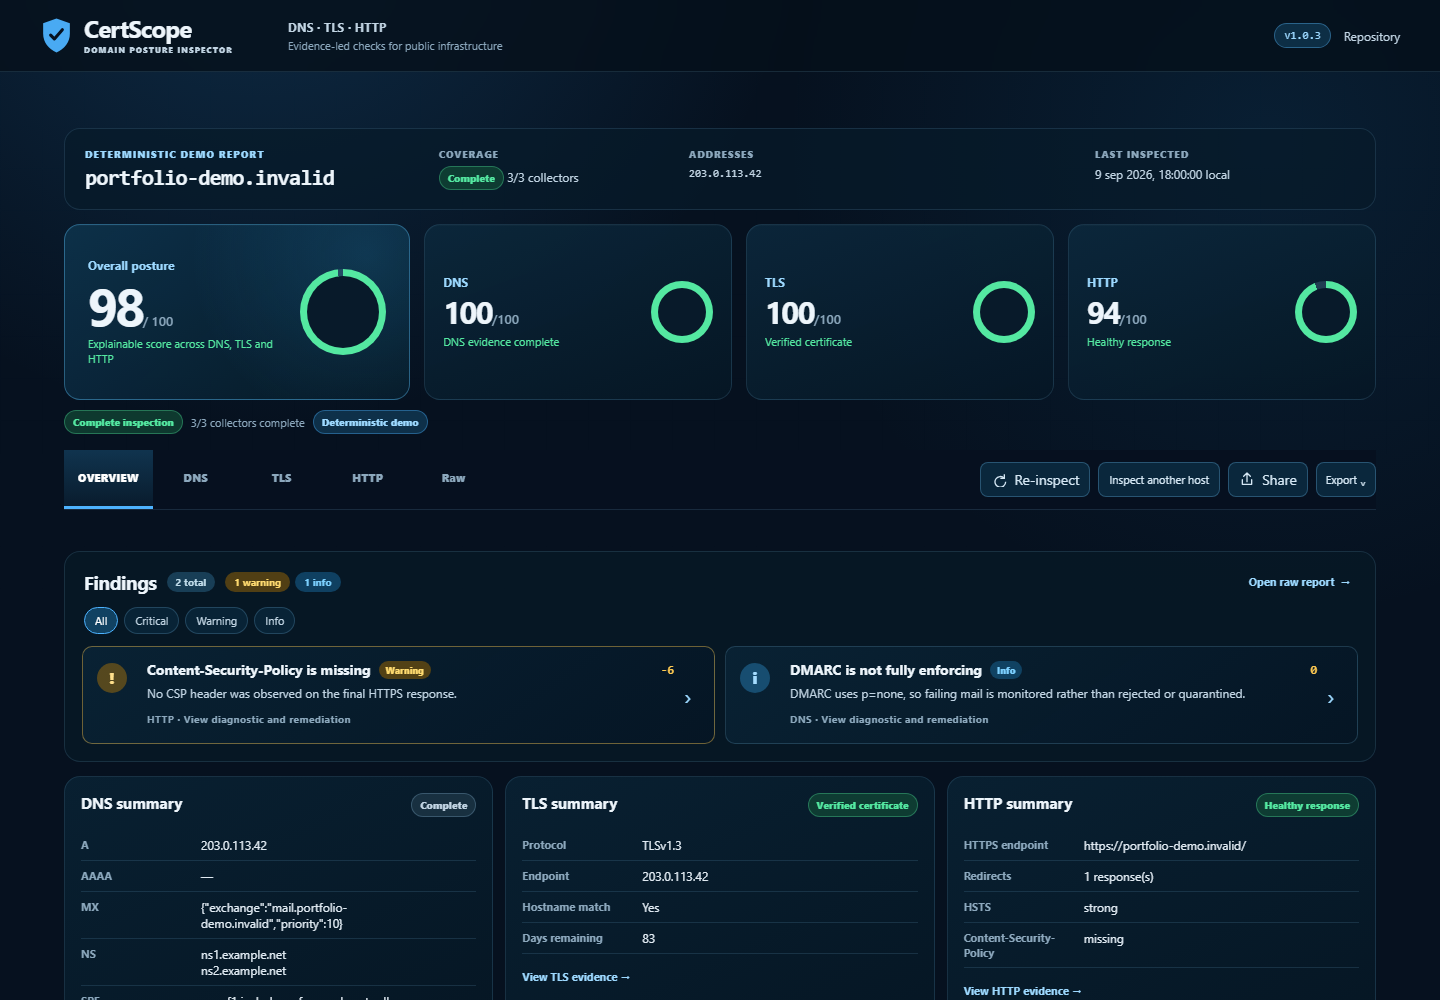1440x1000 pixels.
Task: Switch to the Overview tab
Action: tap(108, 479)
